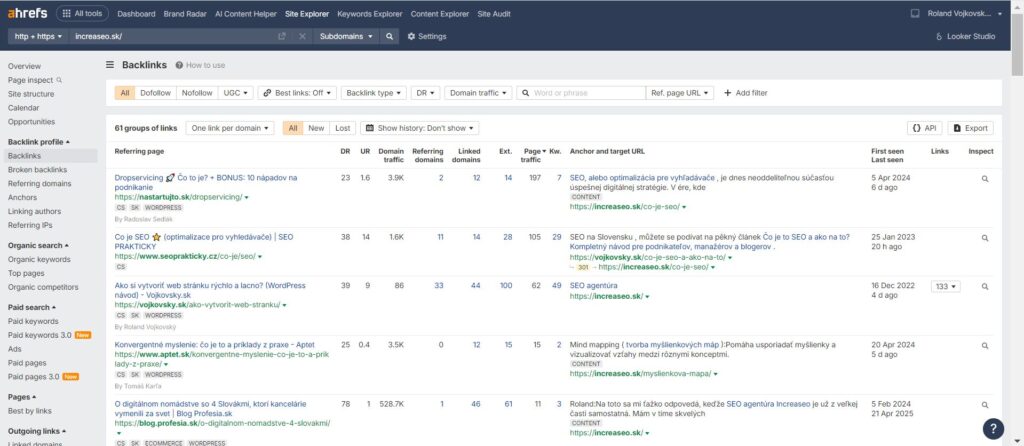Clear the URL with the X icon

click(302, 37)
